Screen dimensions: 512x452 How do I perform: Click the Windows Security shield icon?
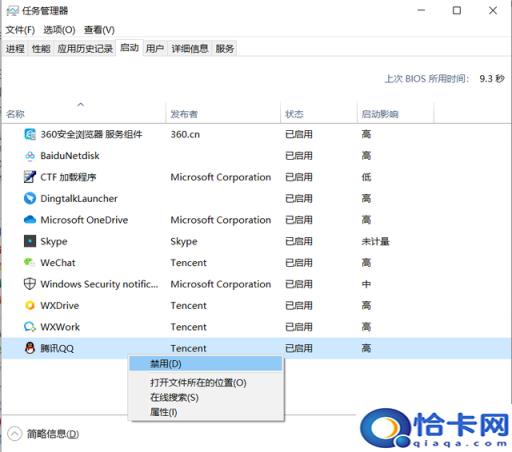(x=30, y=284)
